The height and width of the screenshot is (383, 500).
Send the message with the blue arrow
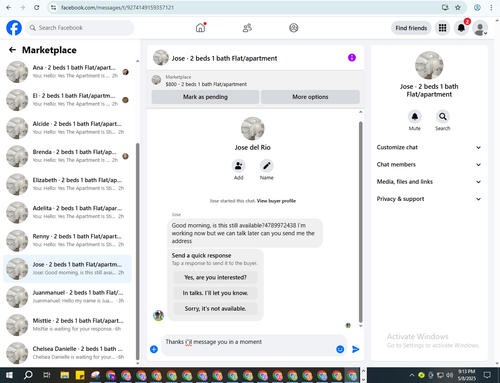click(x=356, y=349)
